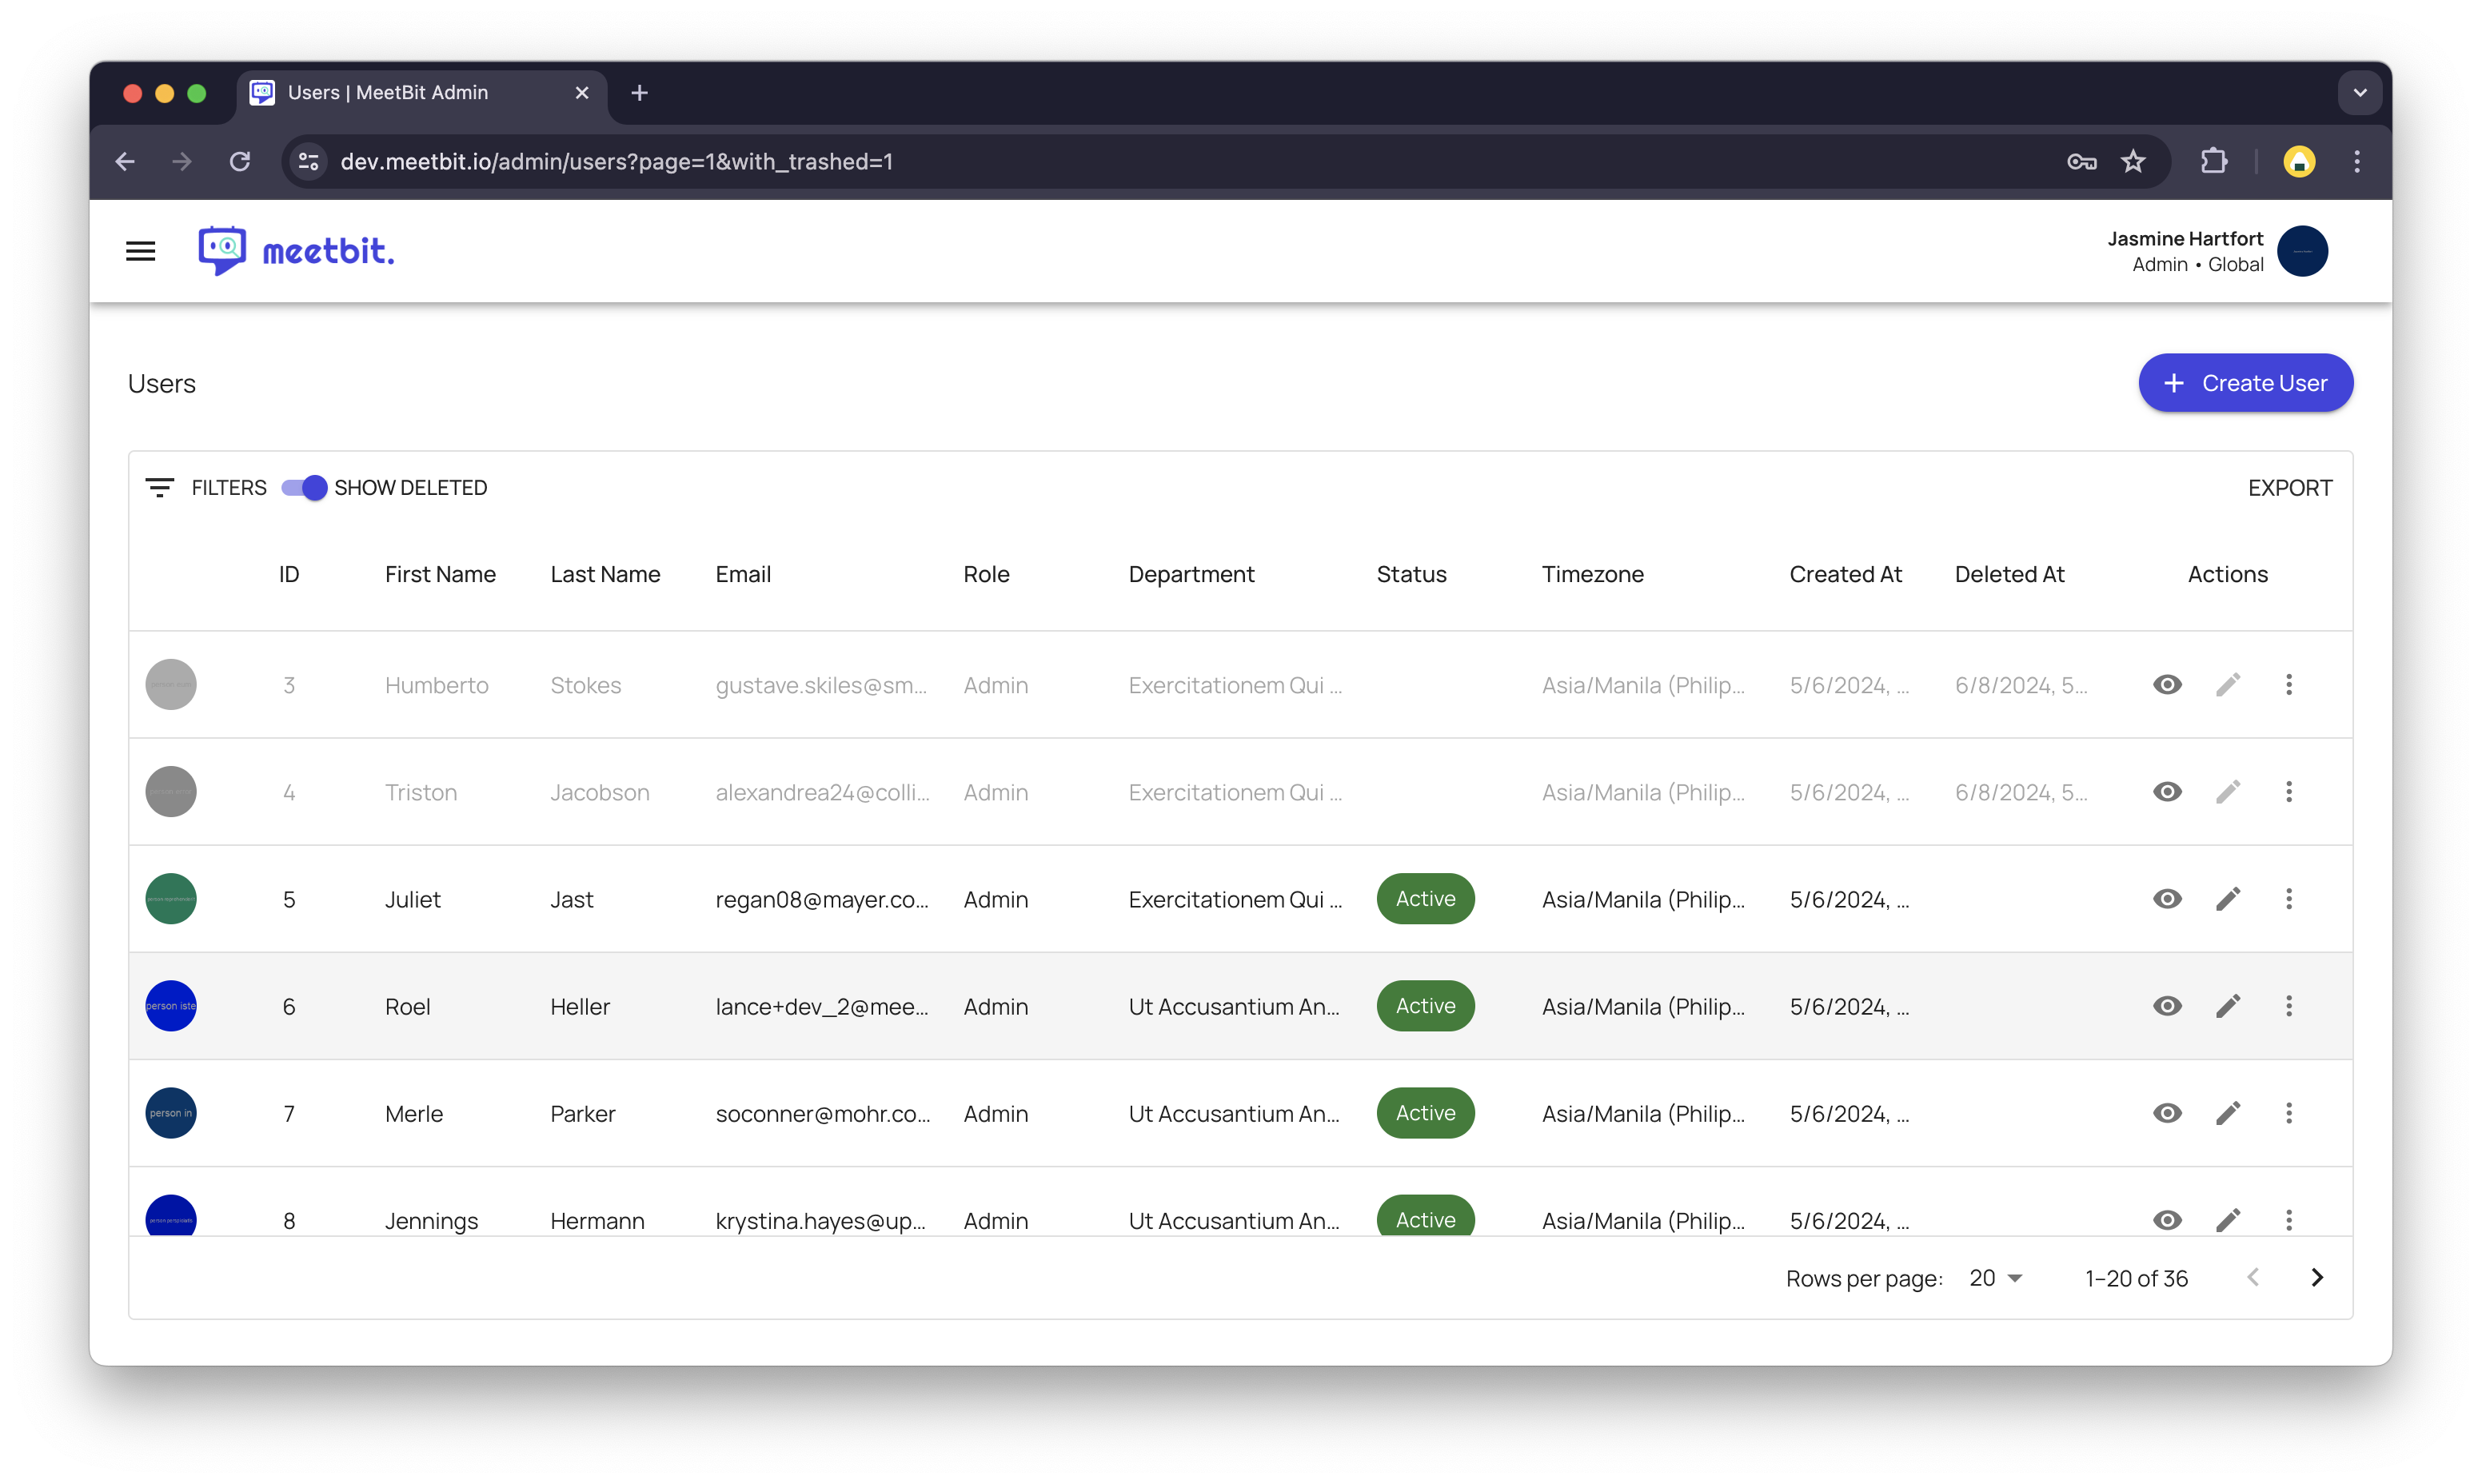2482x1484 pixels.
Task: Open more options for Roel Heller
Action: pyautogui.click(x=2288, y=1006)
